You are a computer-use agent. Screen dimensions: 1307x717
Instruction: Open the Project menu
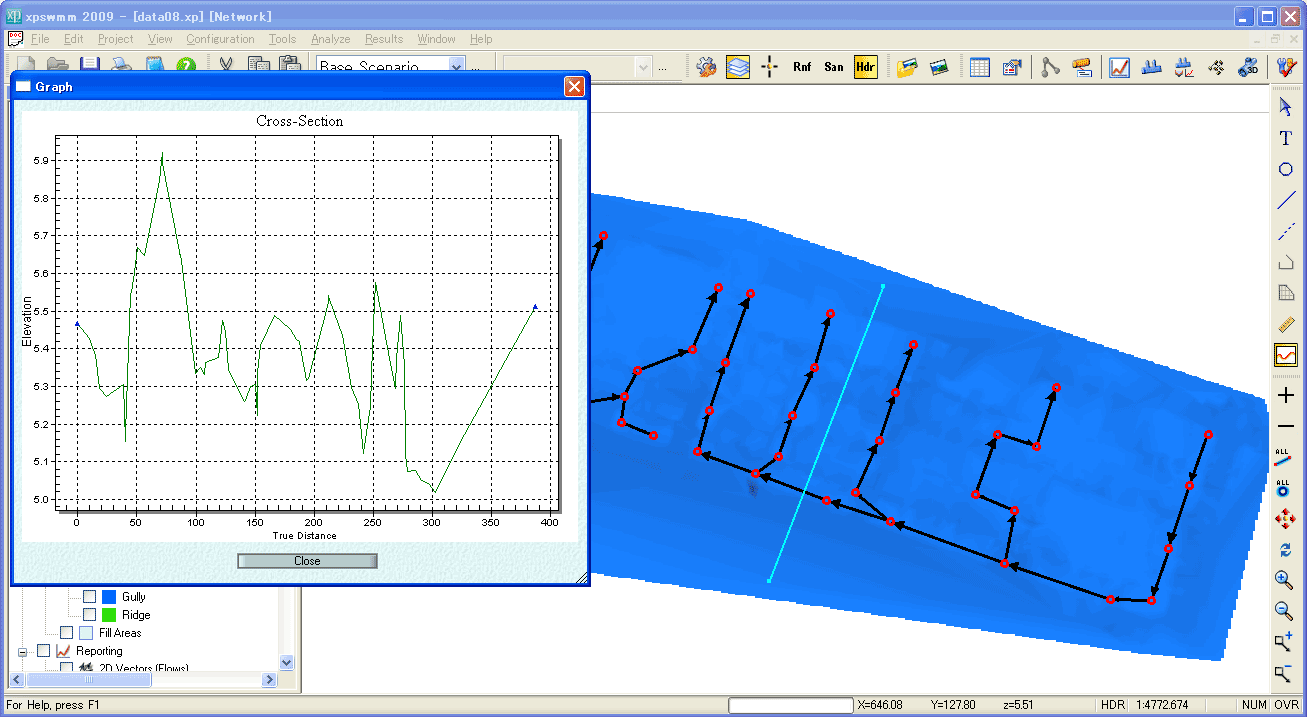click(115, 39)
